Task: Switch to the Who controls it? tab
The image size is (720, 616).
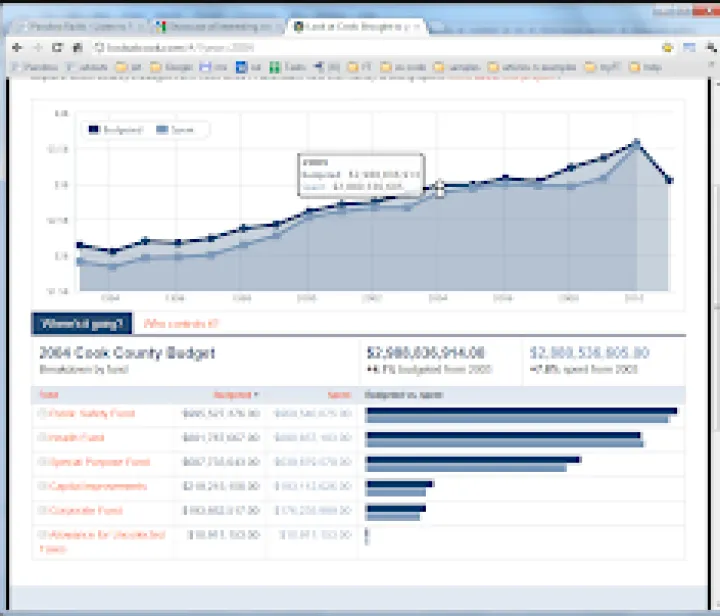Action: click(181, 323)
